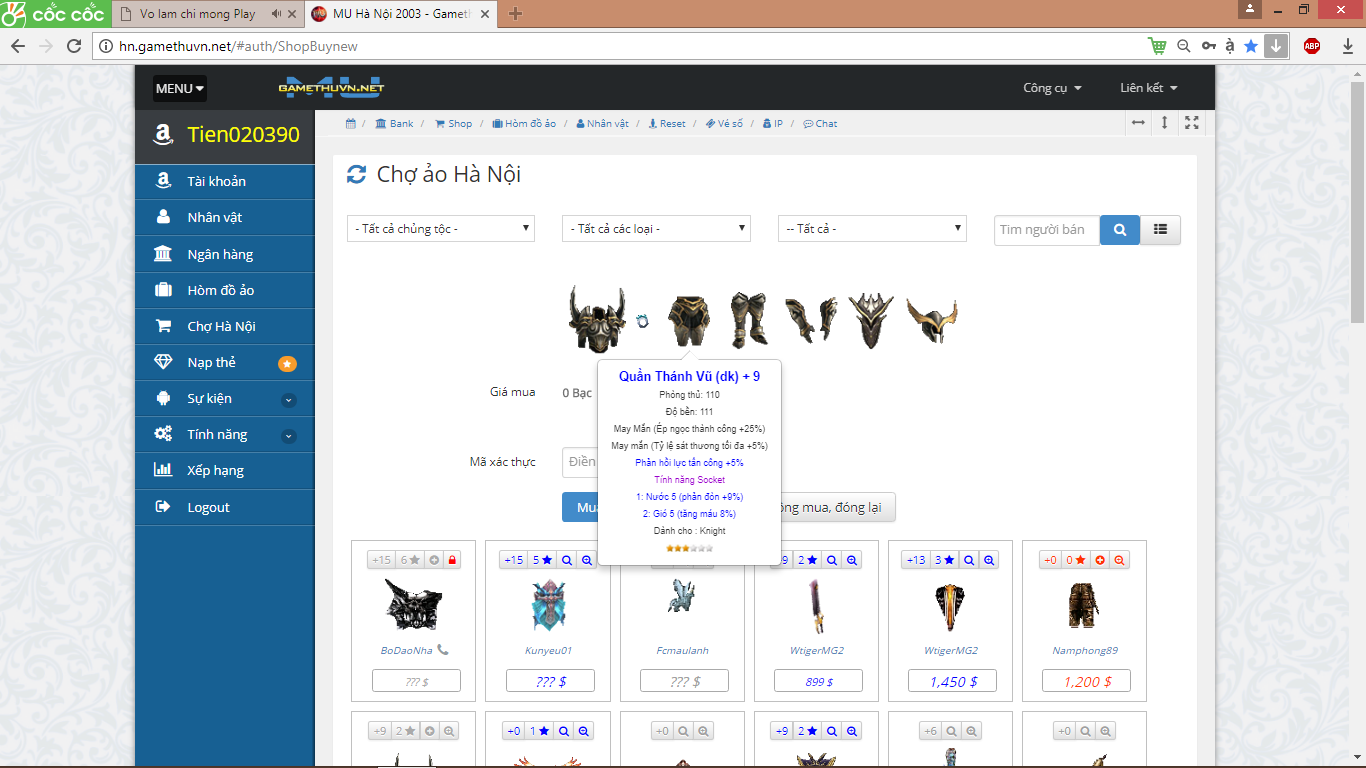Open the '-- Tất cả -' filter dropdown
Screen dimensions: 1366x768
[872, 229]
